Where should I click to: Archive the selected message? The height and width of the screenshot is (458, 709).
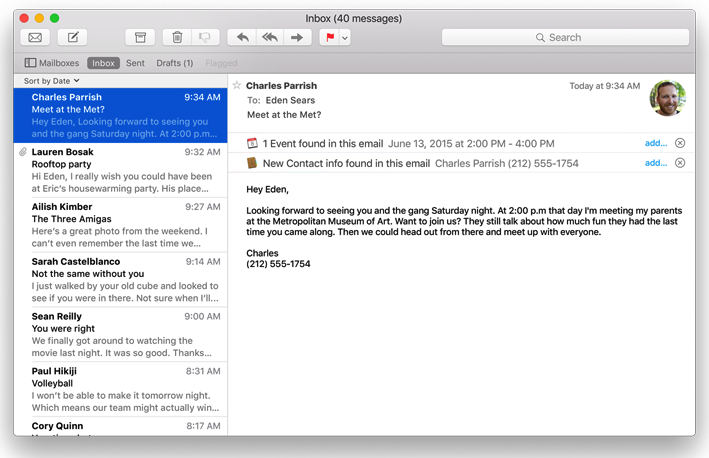140,38
